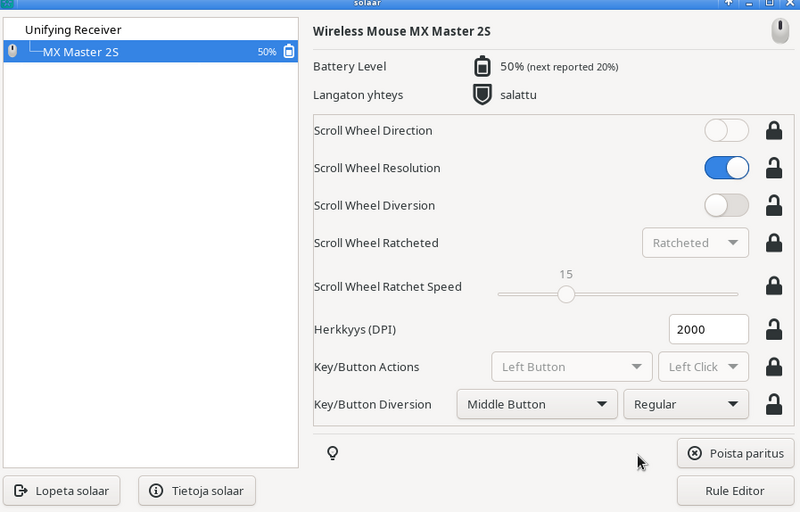Image resolution: width=800 pixels, height=512 pixels.
Task: Click the lock icon for Scroll Wheel Resolution
Action: [774, 168]
